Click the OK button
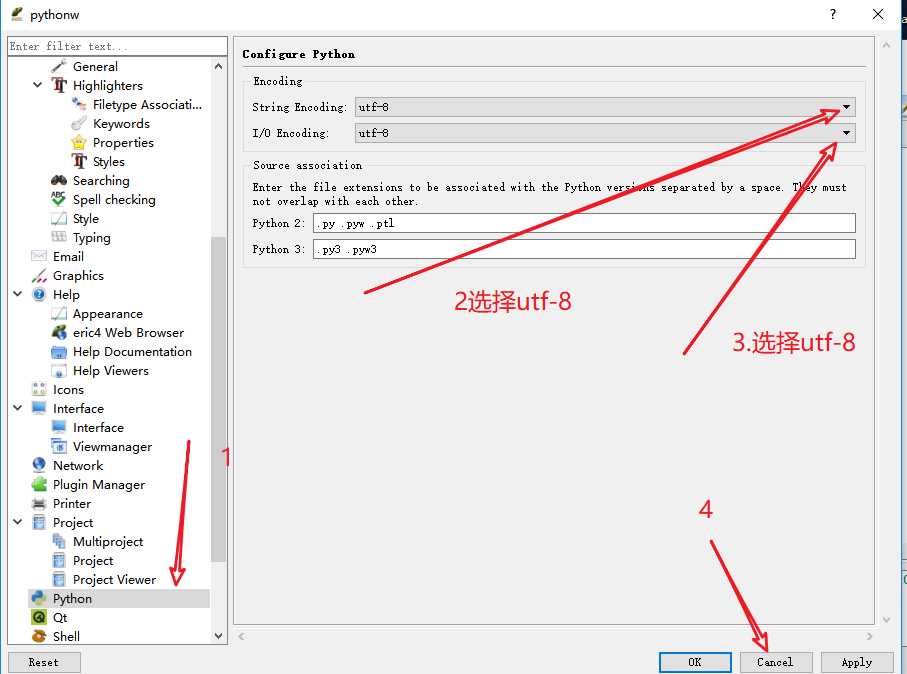The height and width of the screenshot is (674, 907). pyautogui.click(x=695, y=662)
